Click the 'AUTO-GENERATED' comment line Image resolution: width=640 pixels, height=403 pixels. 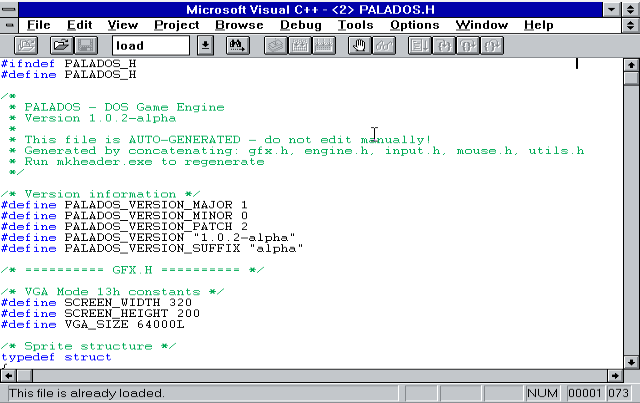click(228, 140)
